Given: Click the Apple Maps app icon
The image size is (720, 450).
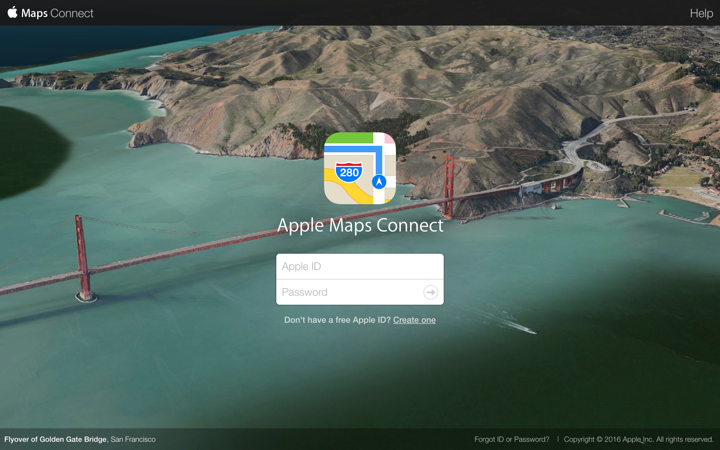Looking at the screenshot, I should point(360,168).
